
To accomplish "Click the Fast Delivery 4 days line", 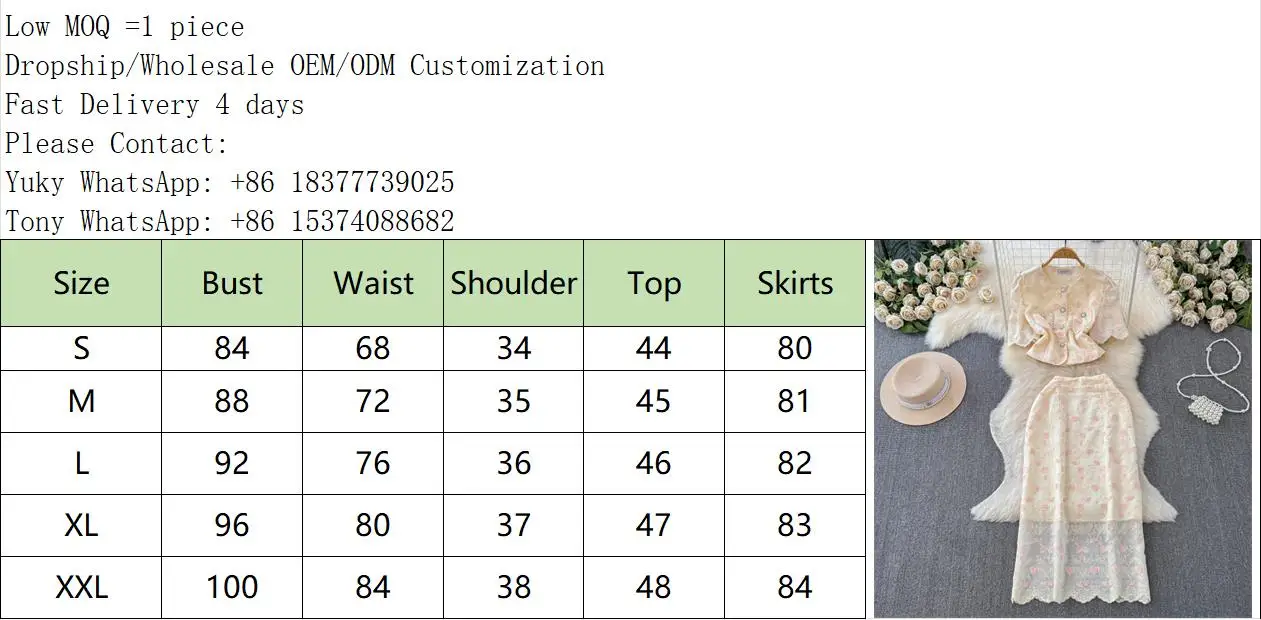I will pyautogui.click(x=154, y=105).
